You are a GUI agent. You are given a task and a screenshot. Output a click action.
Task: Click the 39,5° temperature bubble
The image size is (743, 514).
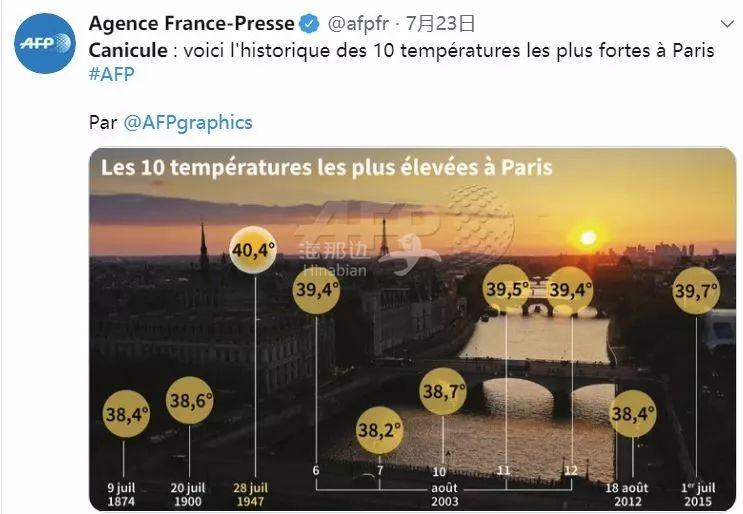(506, 290)
